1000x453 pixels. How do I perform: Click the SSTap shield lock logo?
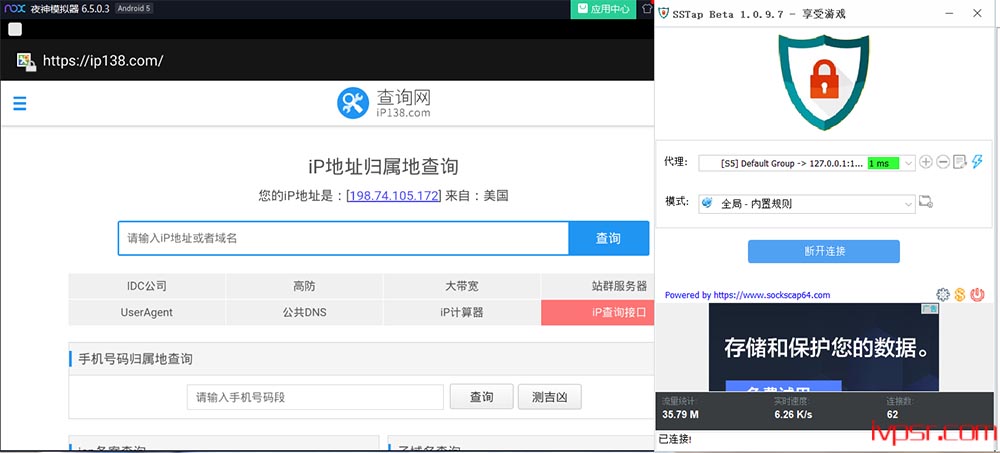click(x=823, y=82)
